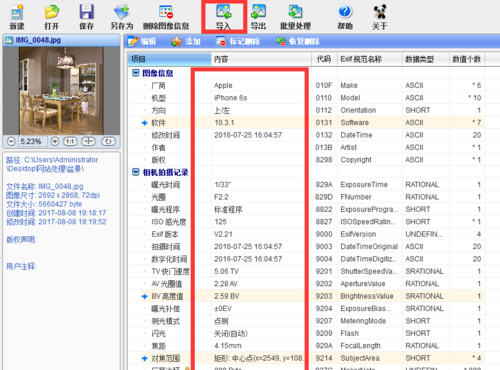The image size is (500, 370).
Task: Click the blue plus beside 对焦范围
Action: pyautogui.click(x=144, y=358)
